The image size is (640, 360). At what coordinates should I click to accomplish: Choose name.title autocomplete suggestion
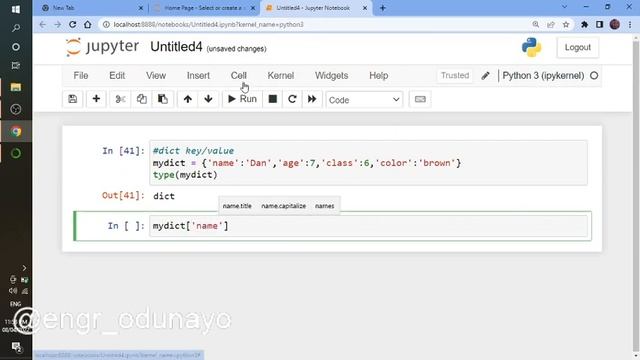click(237, 206)
